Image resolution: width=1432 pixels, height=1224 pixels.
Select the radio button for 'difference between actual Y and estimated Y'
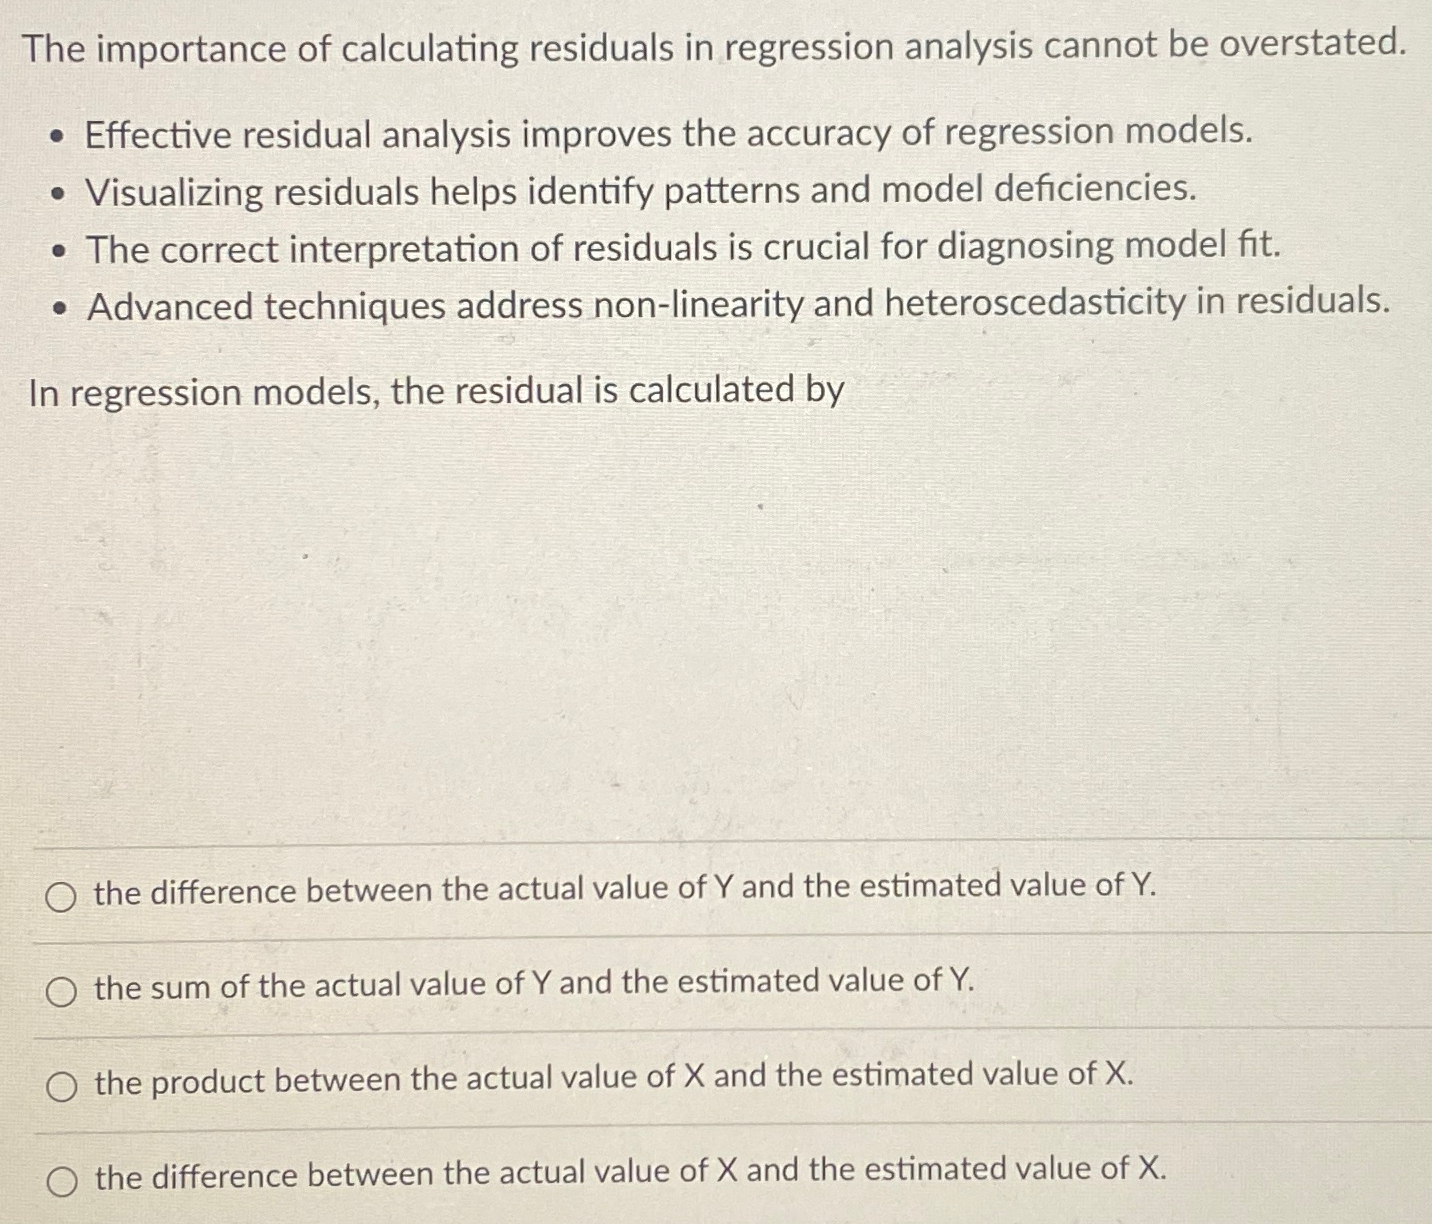(63, 897)
